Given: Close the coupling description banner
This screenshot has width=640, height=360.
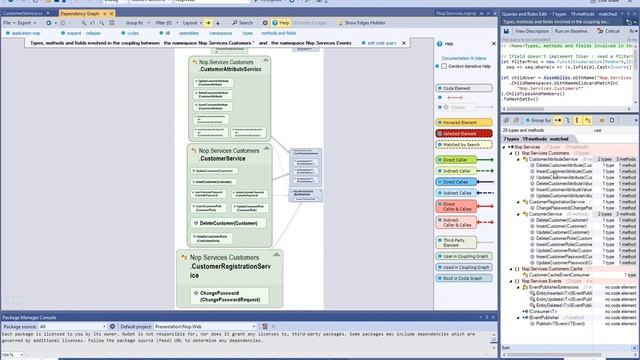Looking at the screenshot, I should coord(404,43).
